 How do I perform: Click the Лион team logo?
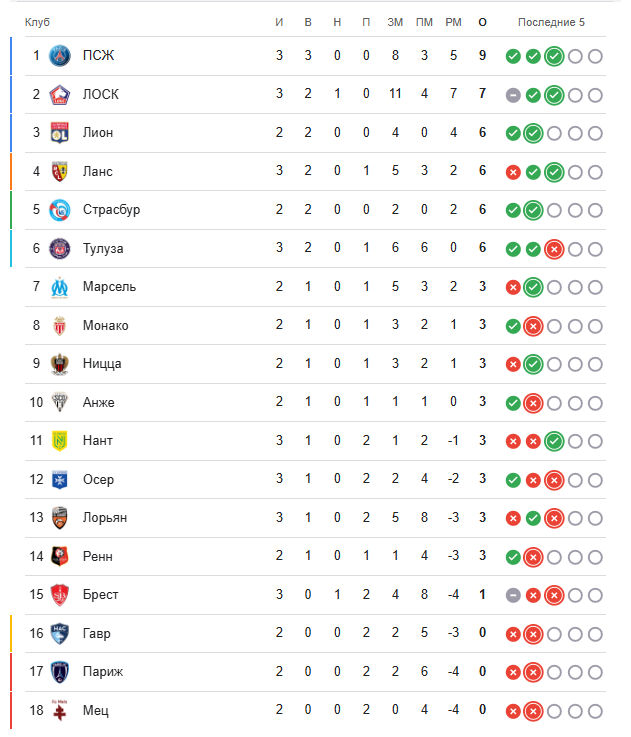pos(61,133)
